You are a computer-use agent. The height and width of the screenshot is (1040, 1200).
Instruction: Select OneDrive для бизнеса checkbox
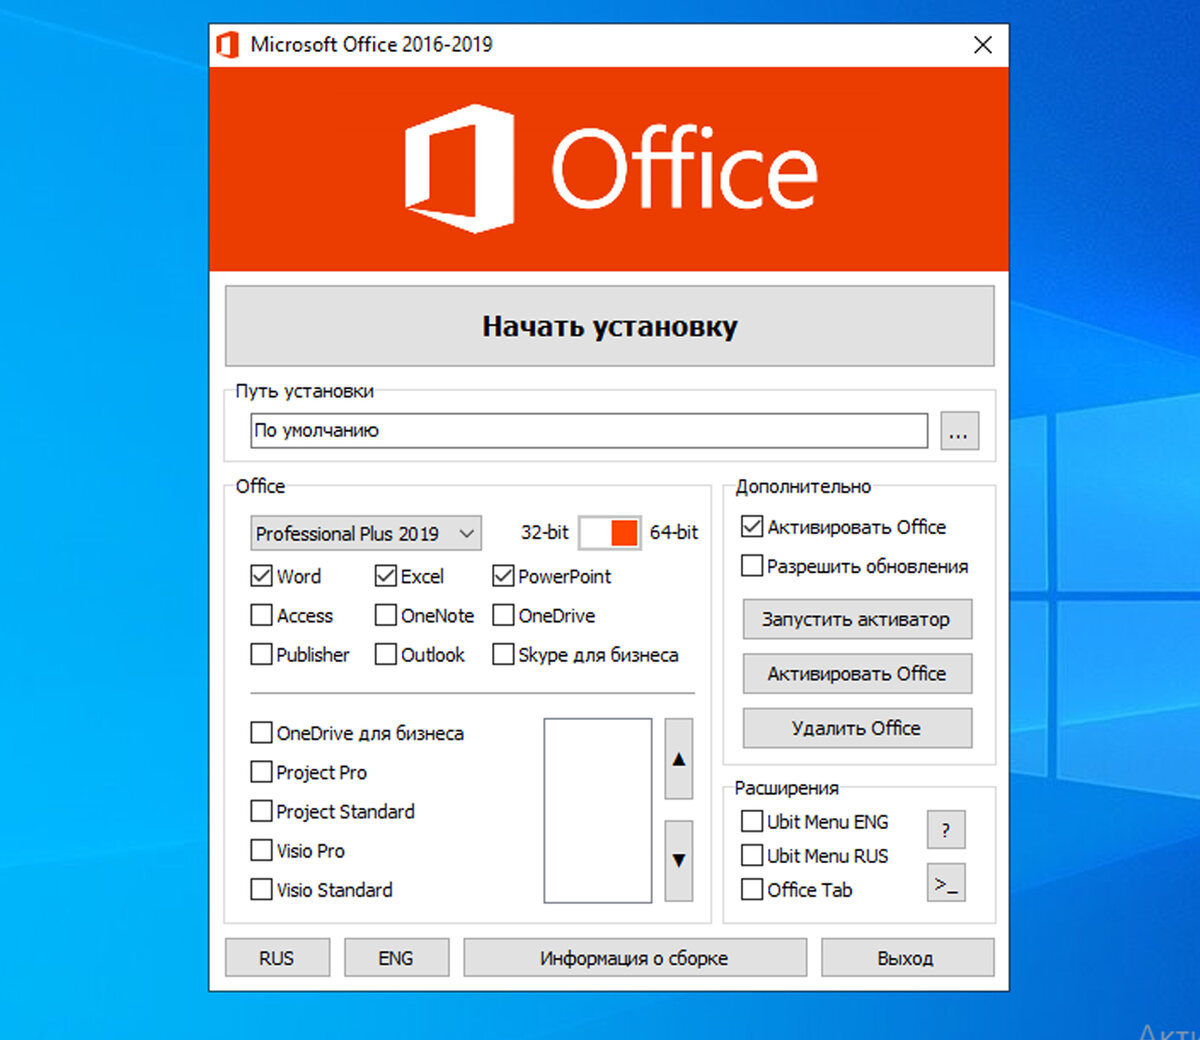click(x=262, y=733)
